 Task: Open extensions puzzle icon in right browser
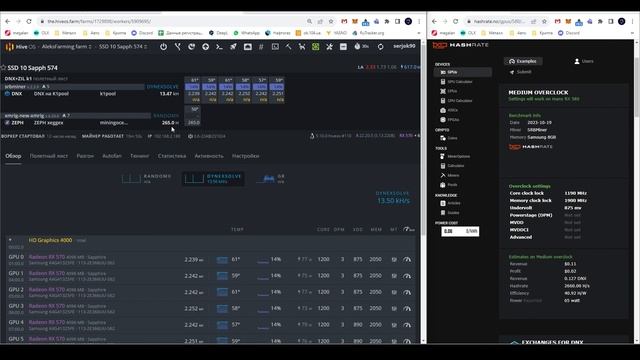600,21
